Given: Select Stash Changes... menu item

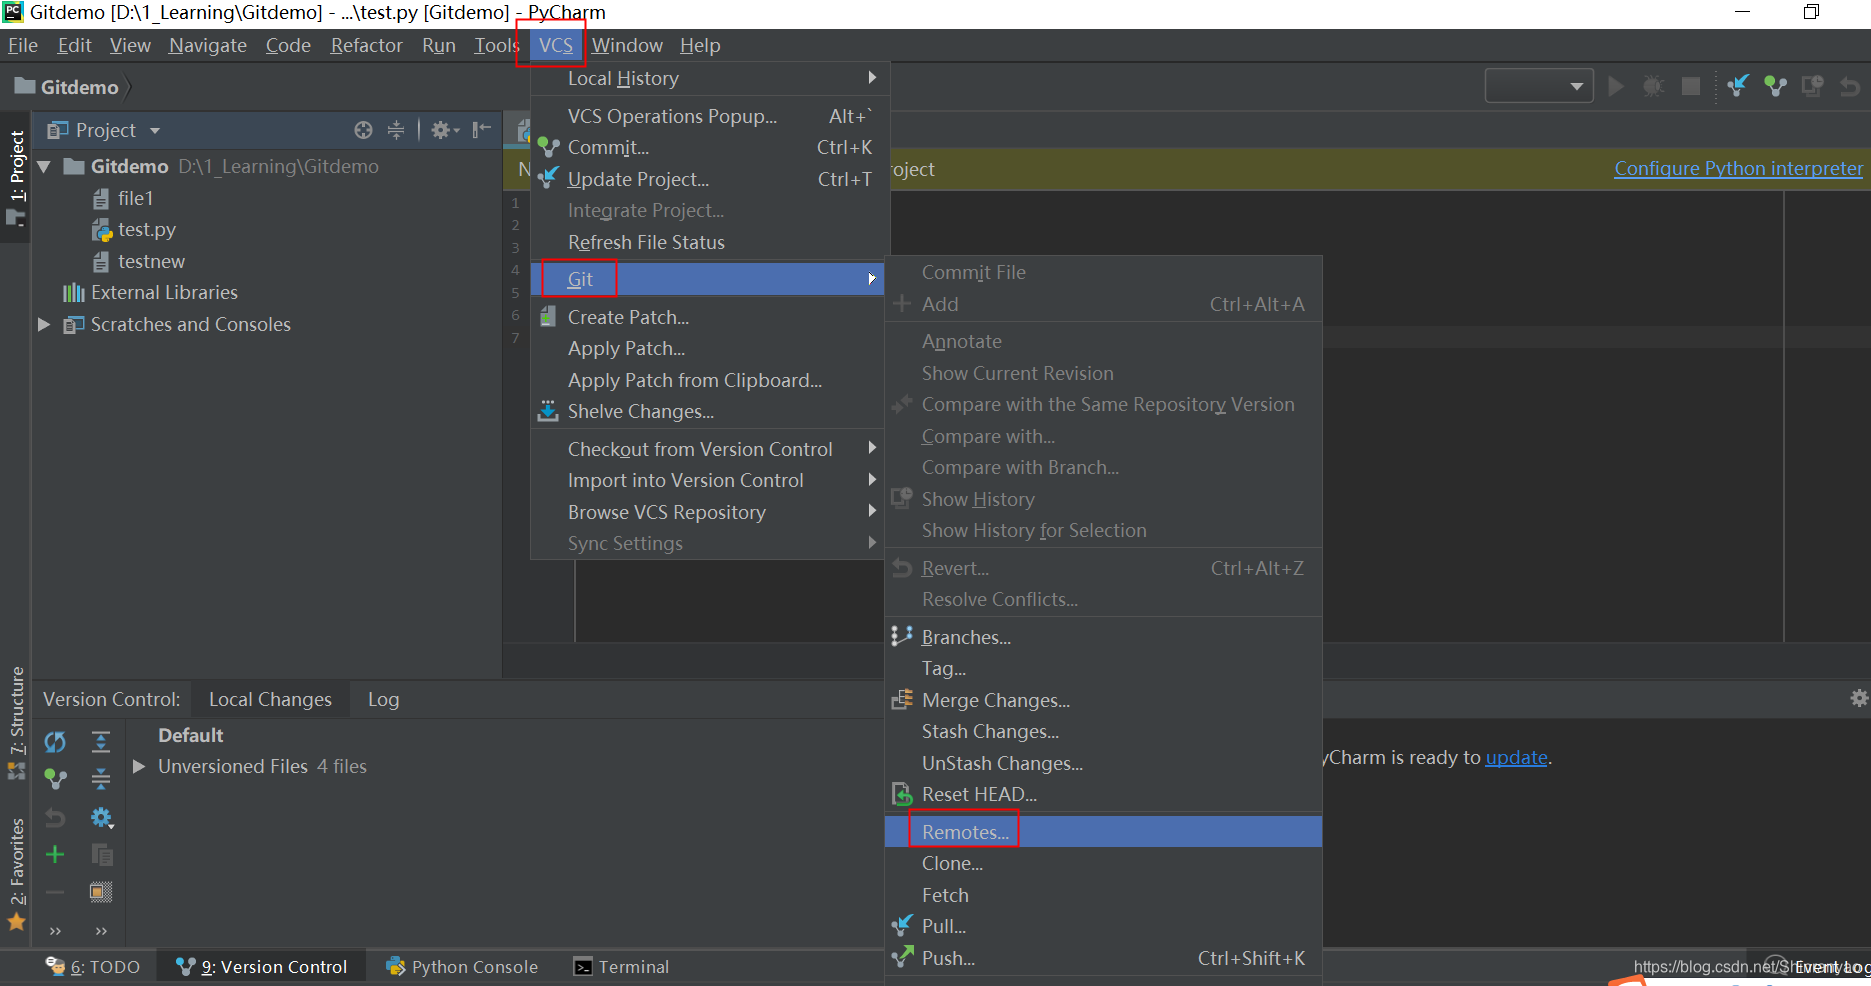Looking at the screenshot, I should coord(1104,731).
